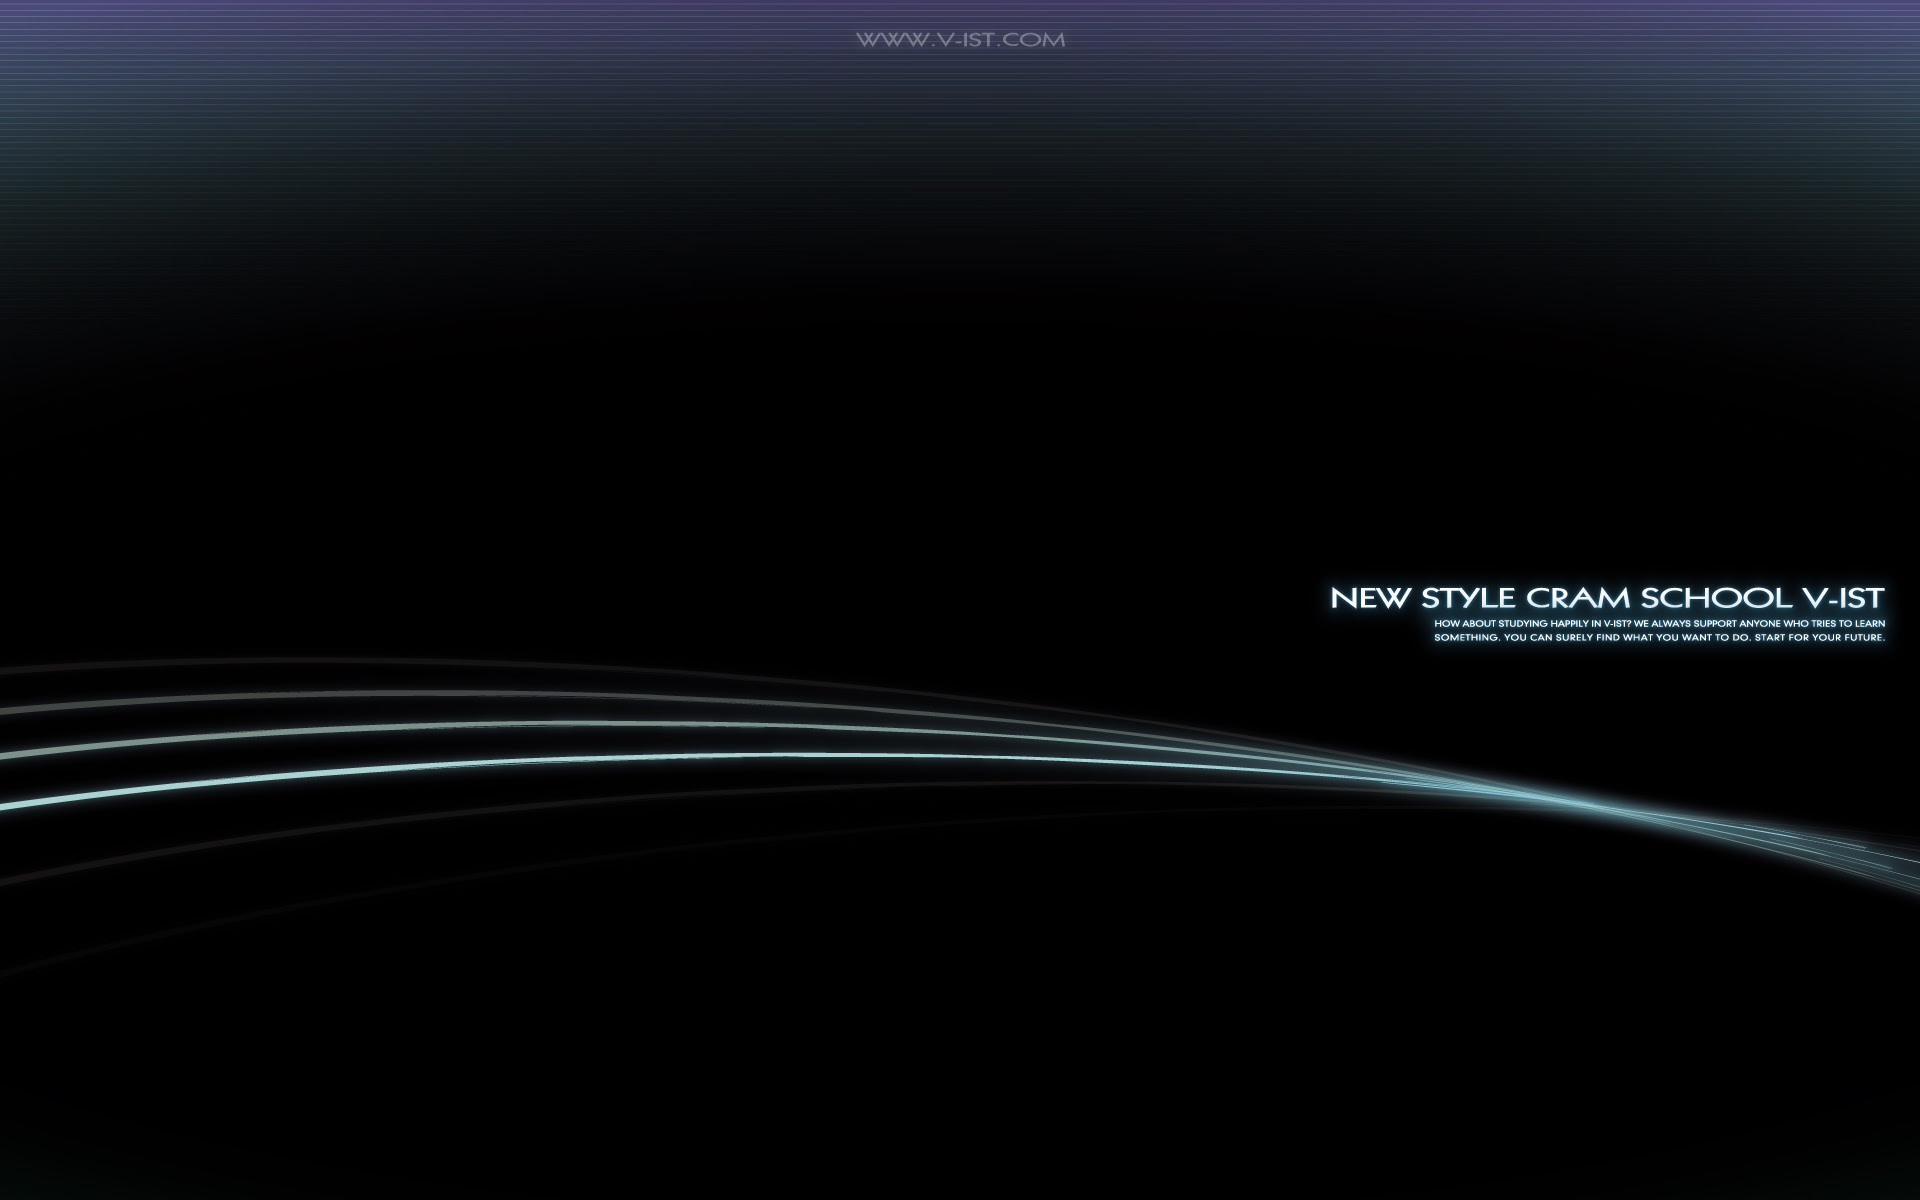Click the word NEW in the heading
The height and width of the screenshot is (1200, 1920).
click(x=1370, y=598)
